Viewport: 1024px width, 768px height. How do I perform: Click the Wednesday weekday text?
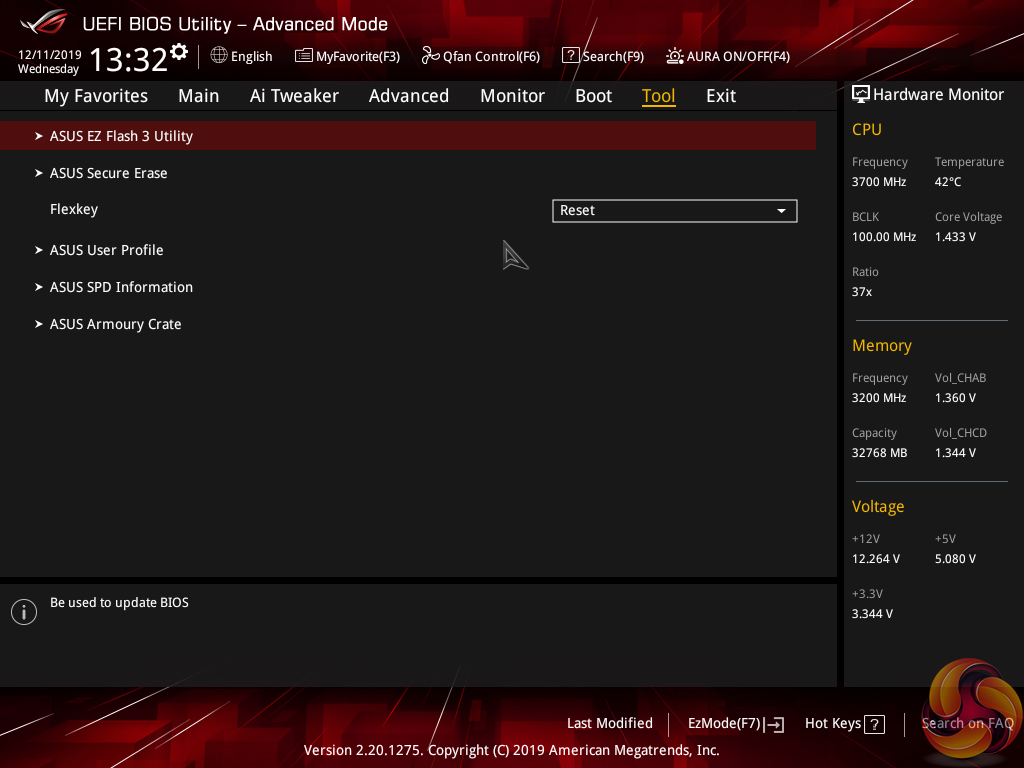[x=48, y=69]
